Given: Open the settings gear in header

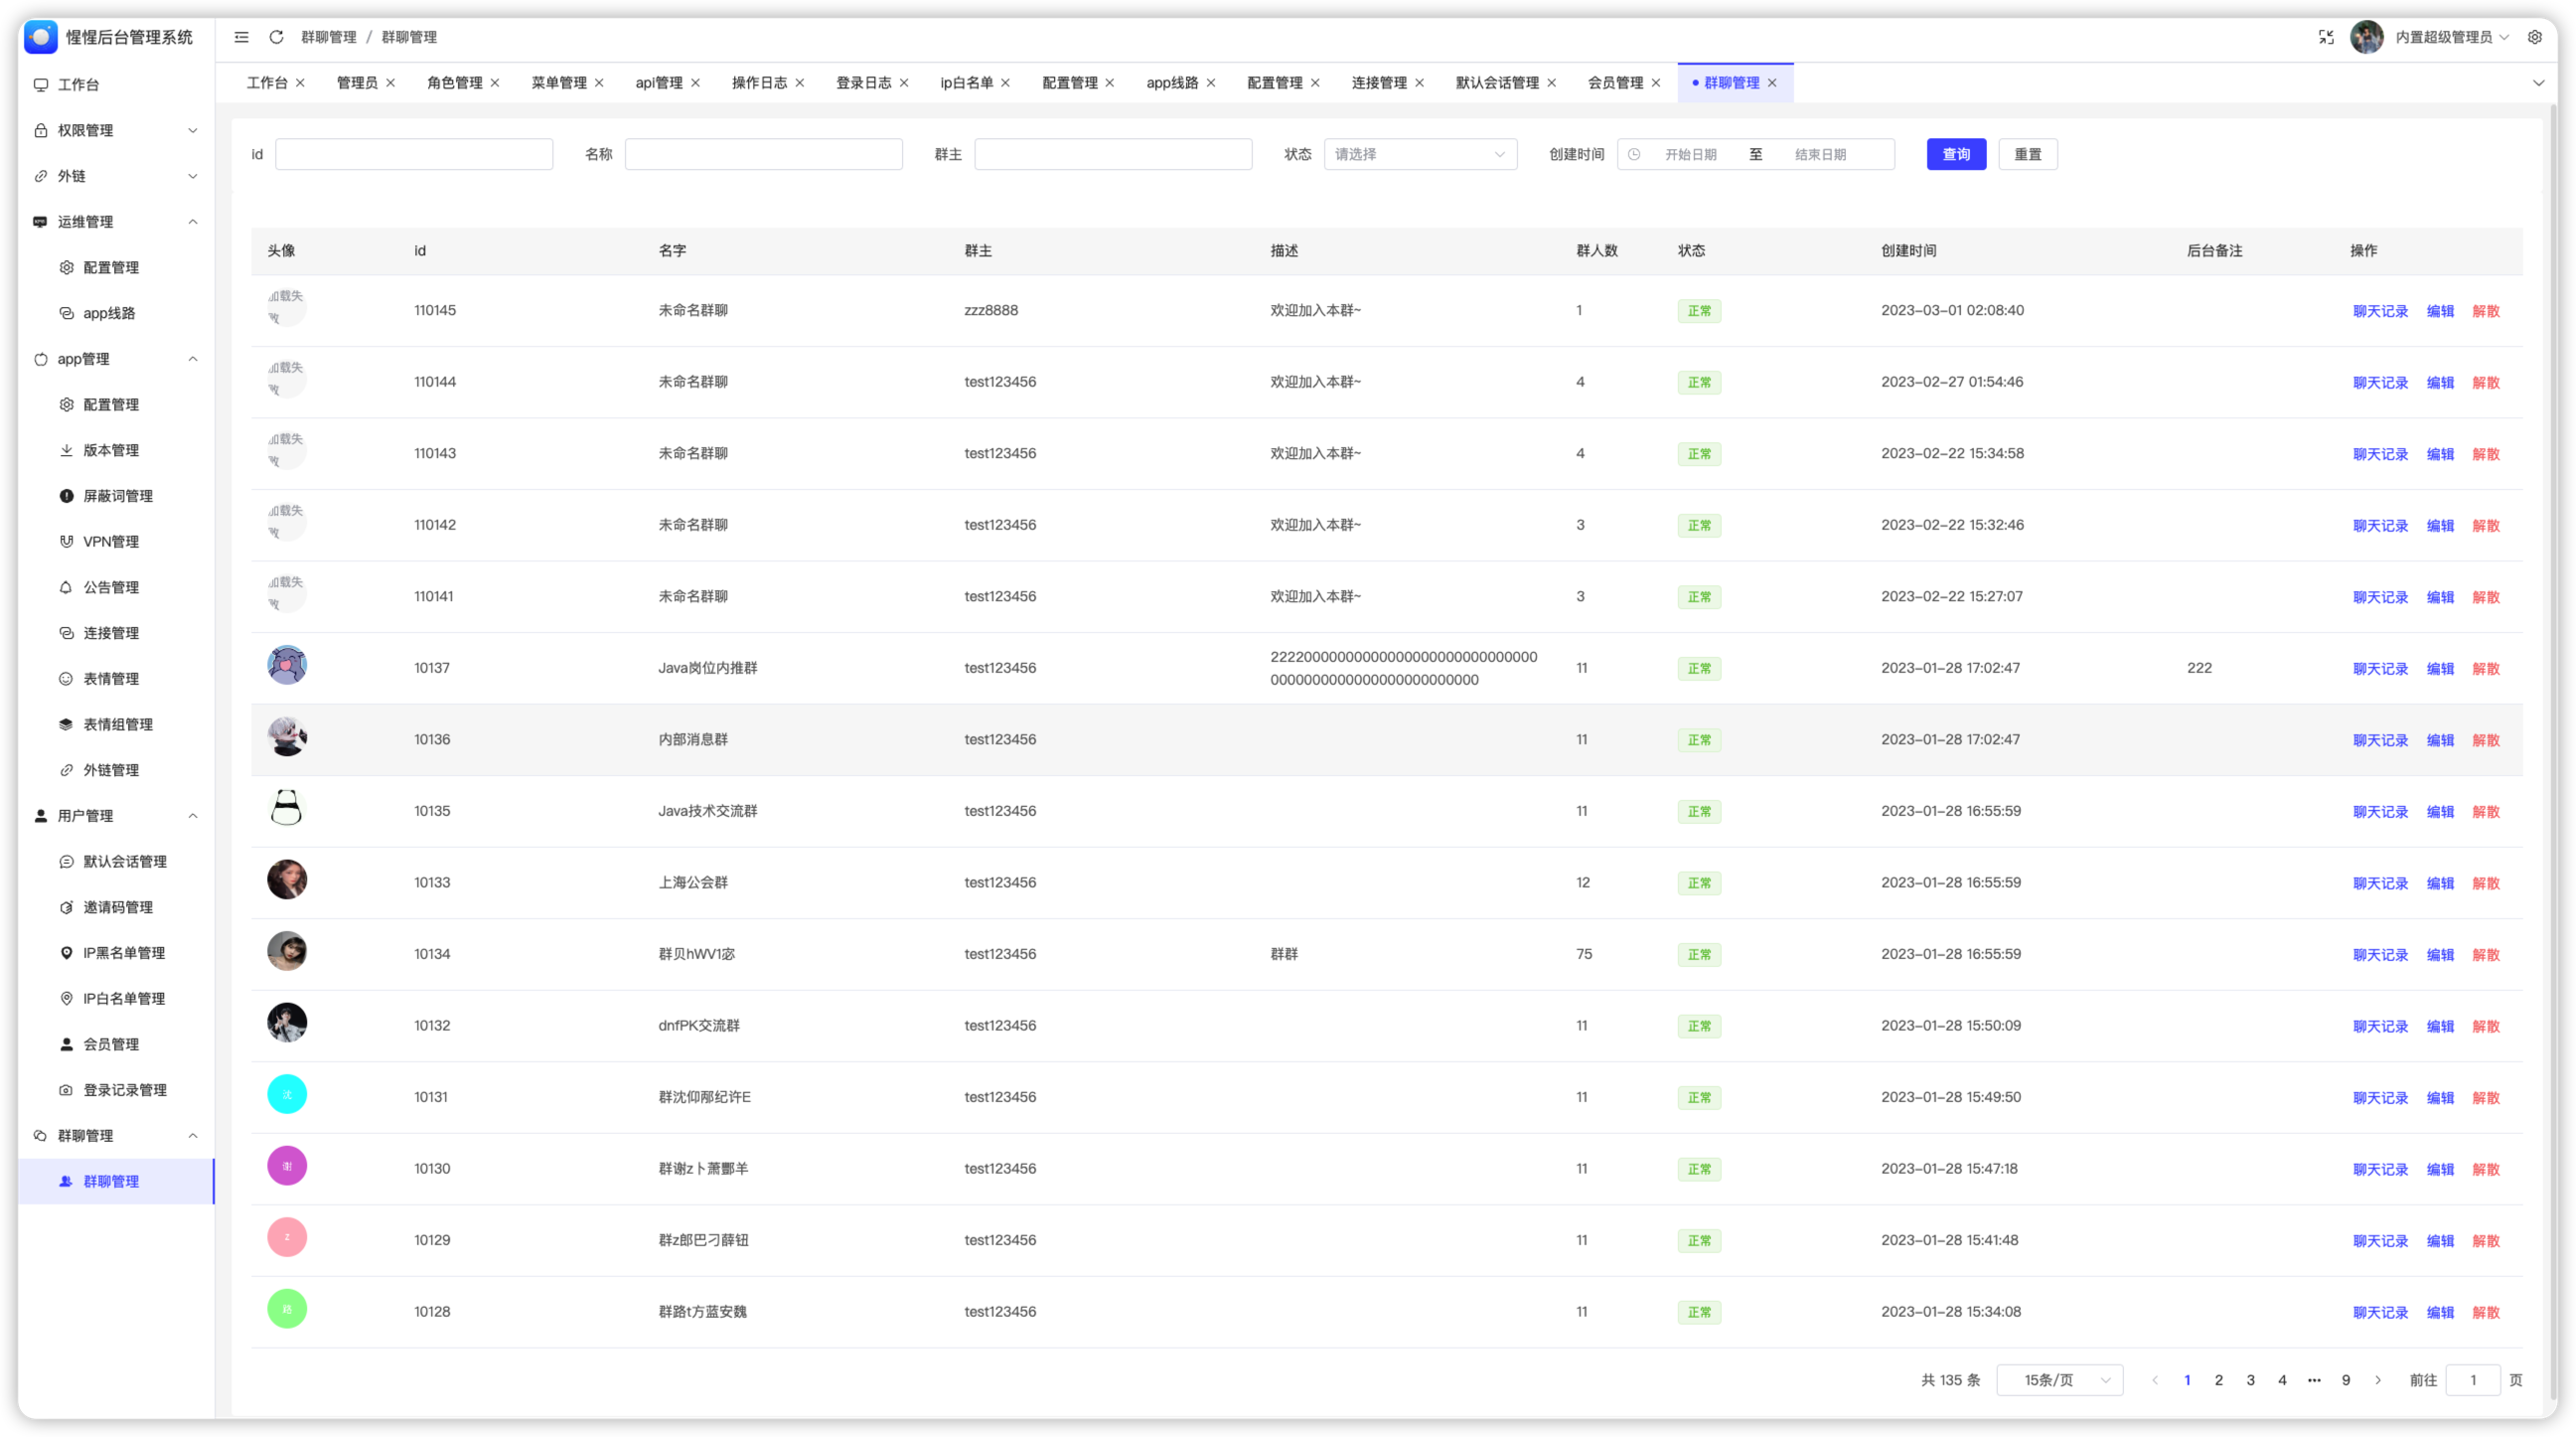Looking at the screenshot, I should 2535,37.
